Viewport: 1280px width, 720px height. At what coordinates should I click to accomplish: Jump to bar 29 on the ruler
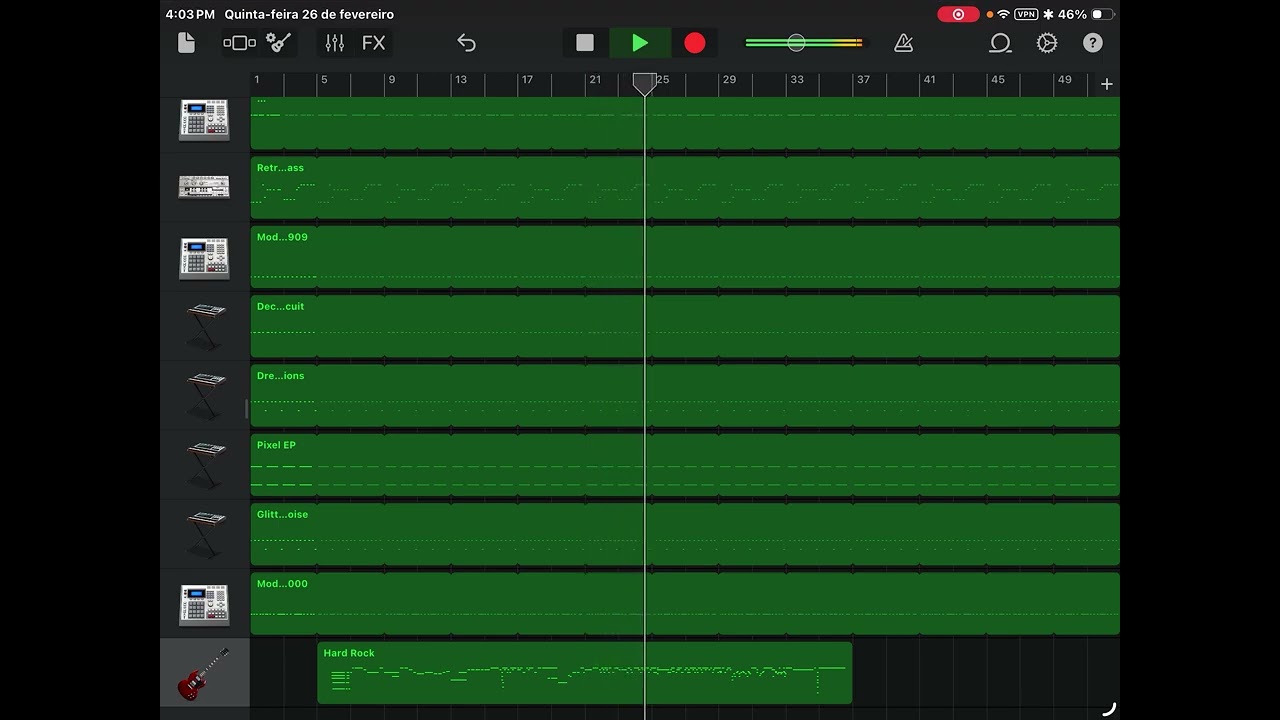[x=729, y=80]
